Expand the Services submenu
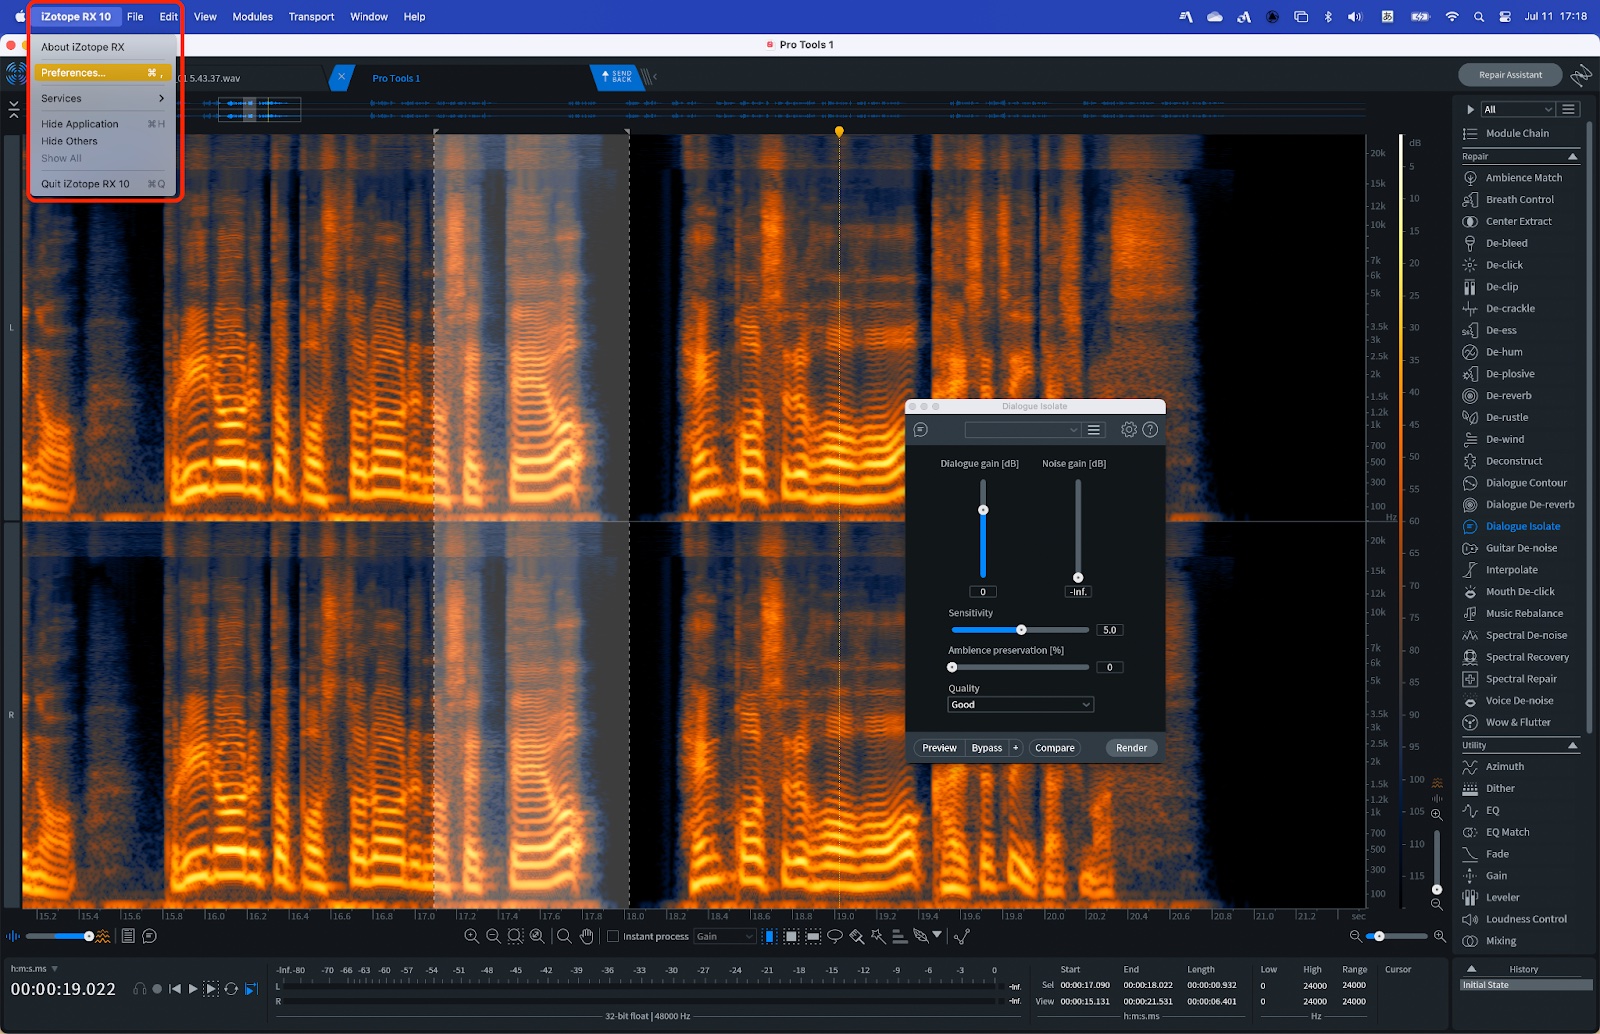 (103, 99)
